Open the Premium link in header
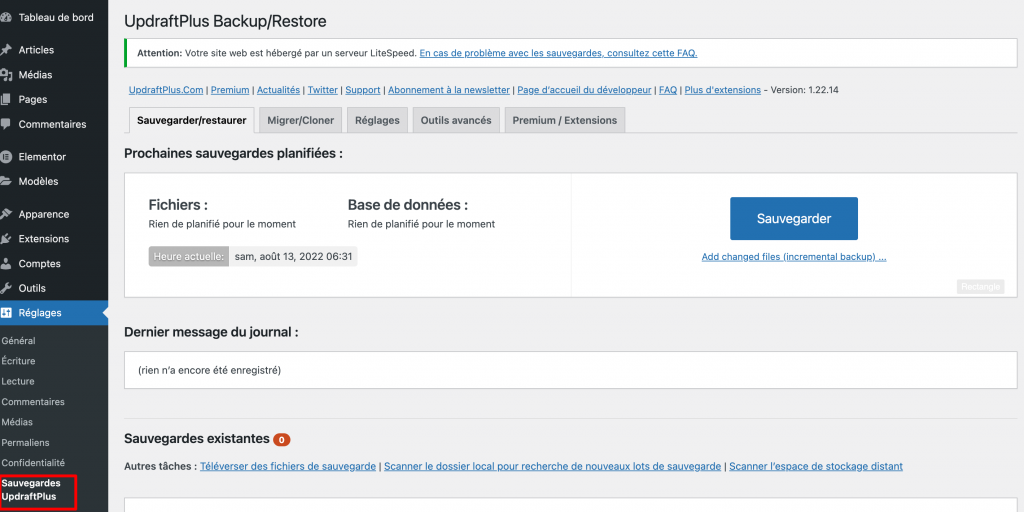This screenshot has width=1024, height=512. tap(230, 90)
